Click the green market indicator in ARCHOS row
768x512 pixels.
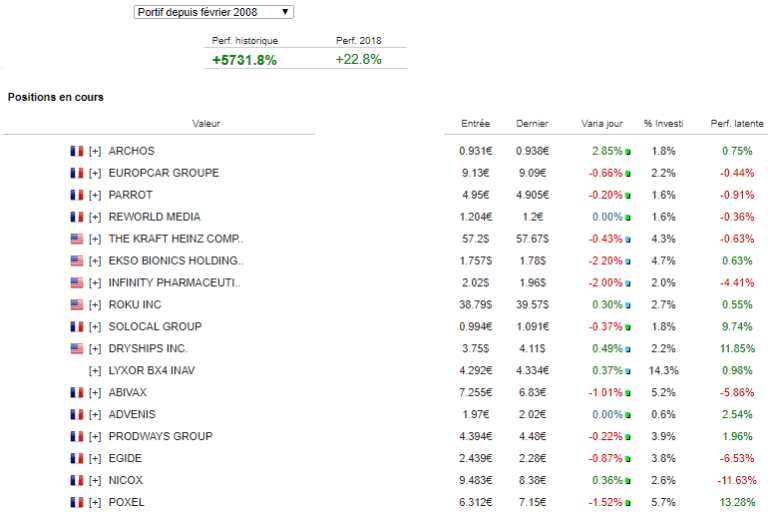[628, 152]
